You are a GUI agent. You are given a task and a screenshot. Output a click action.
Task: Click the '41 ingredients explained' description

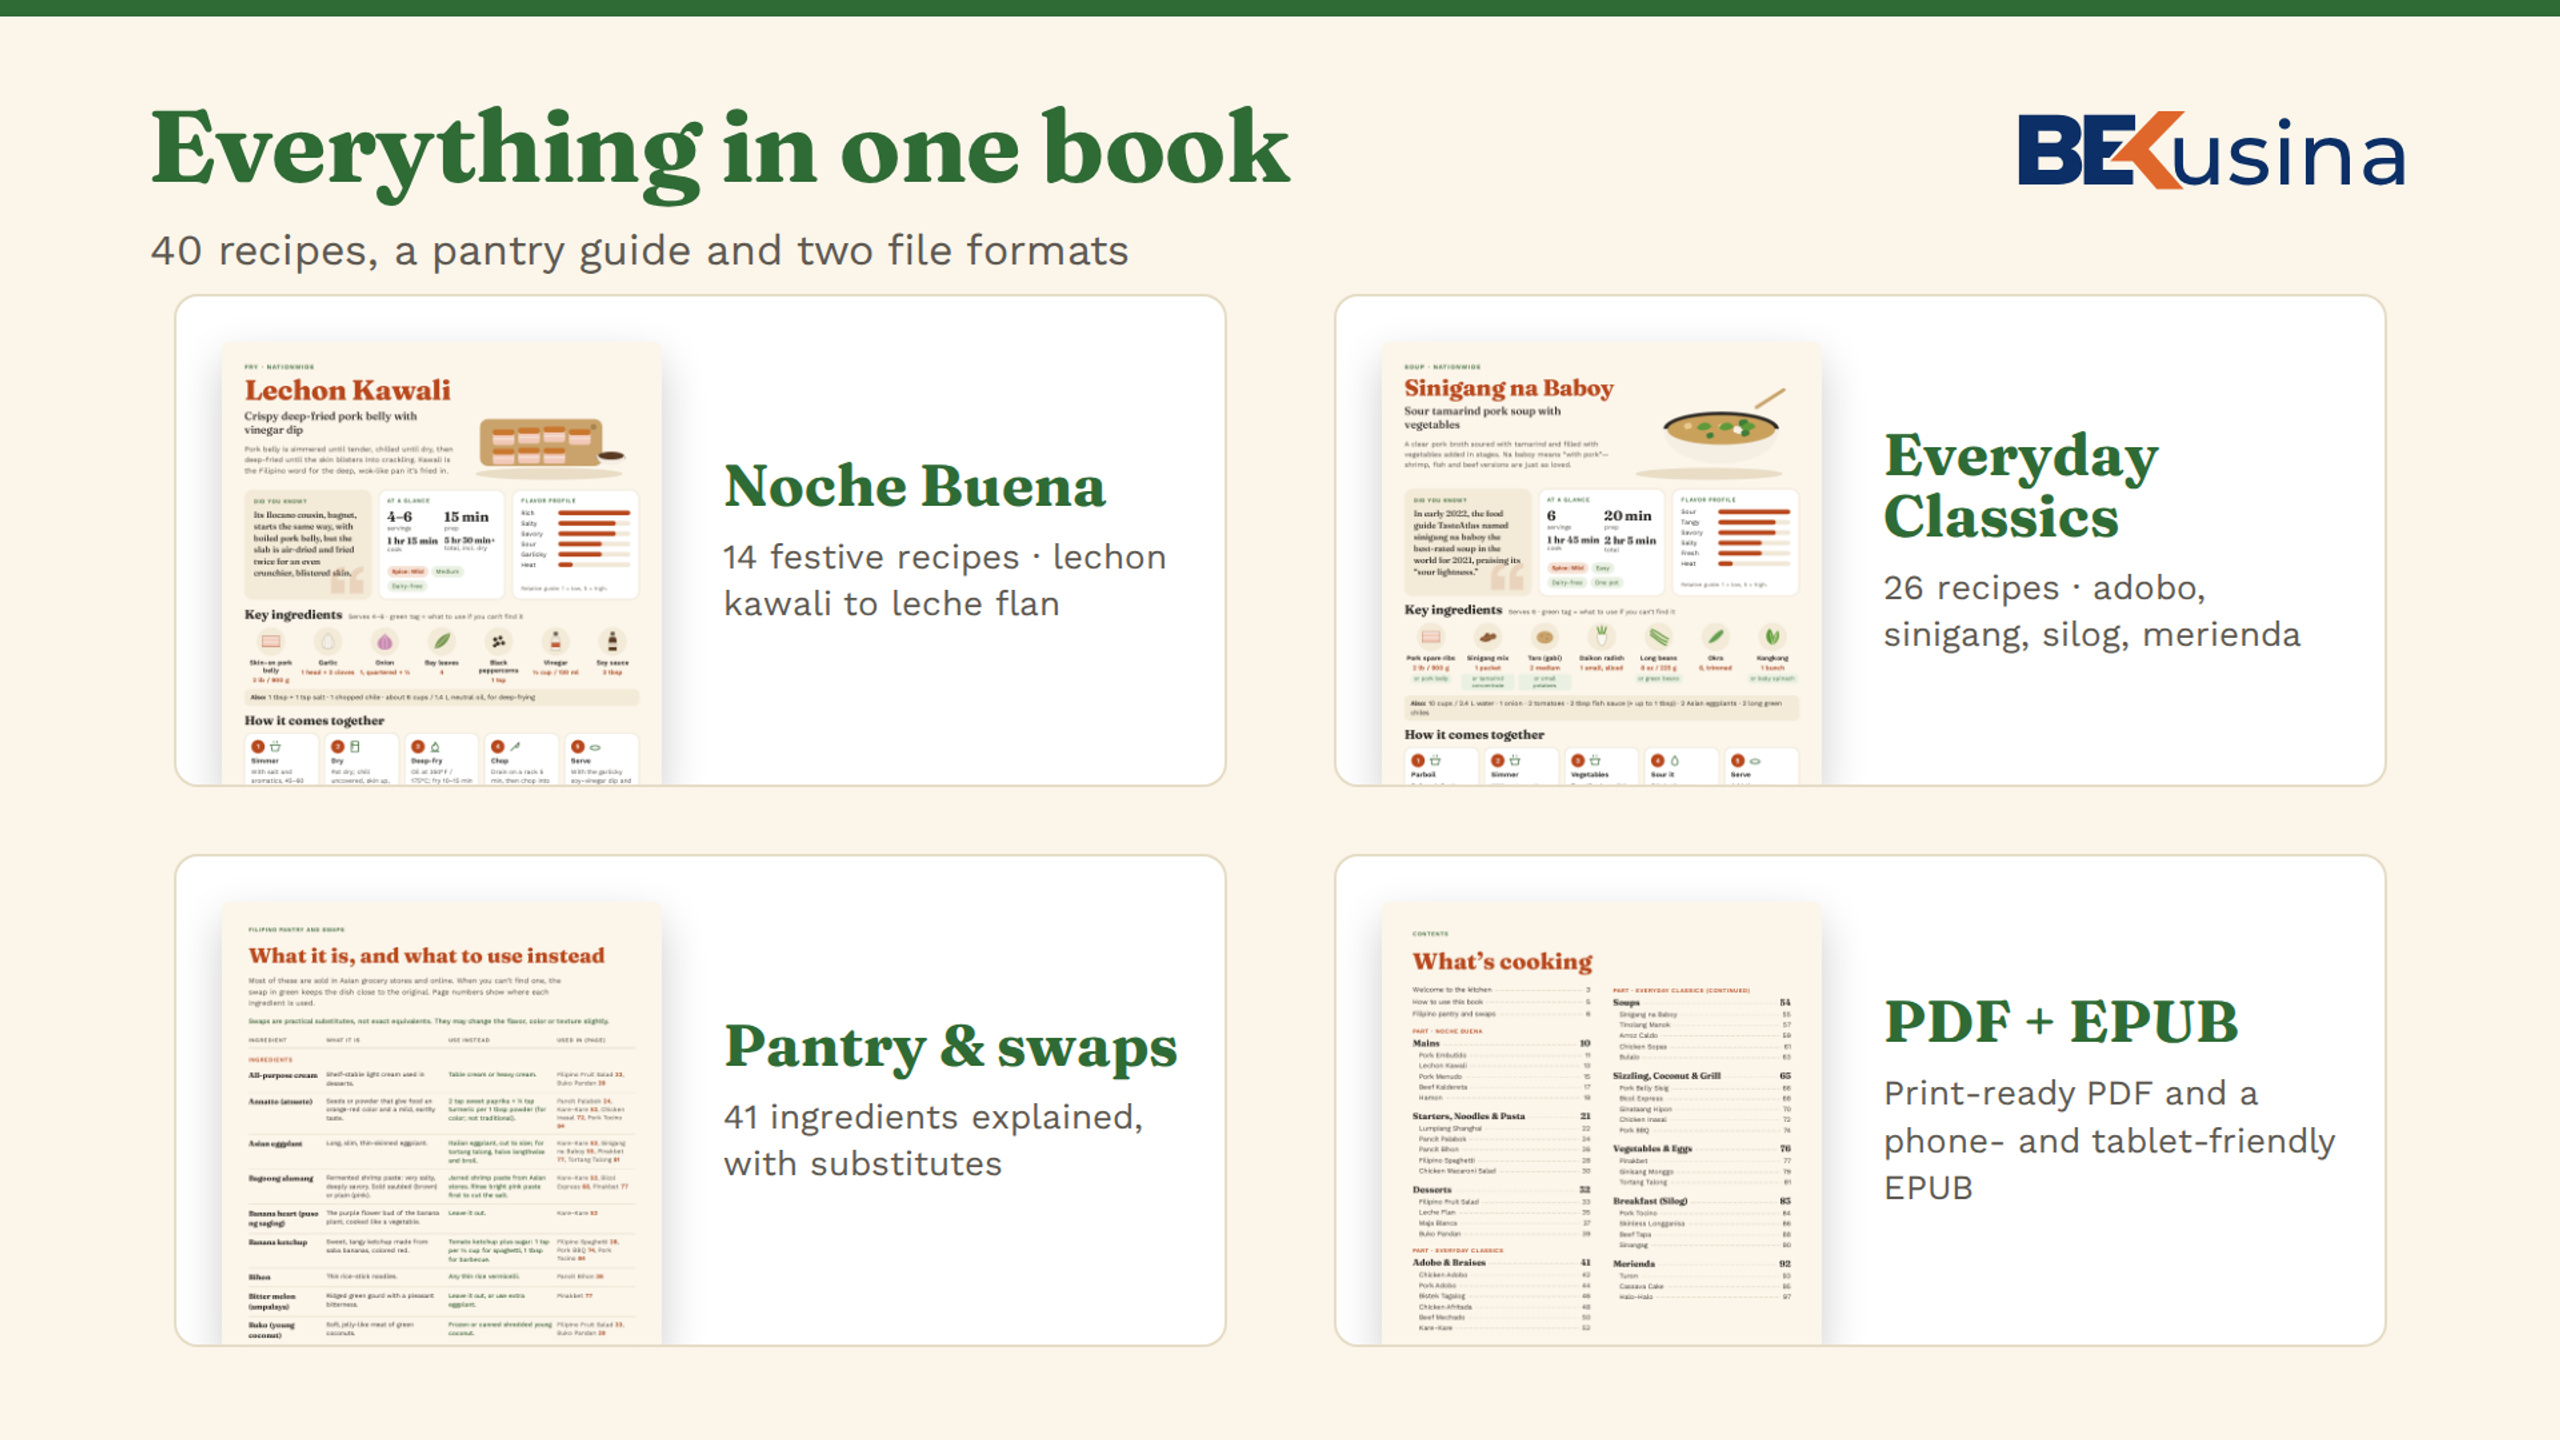click(x=933, y=1140)
